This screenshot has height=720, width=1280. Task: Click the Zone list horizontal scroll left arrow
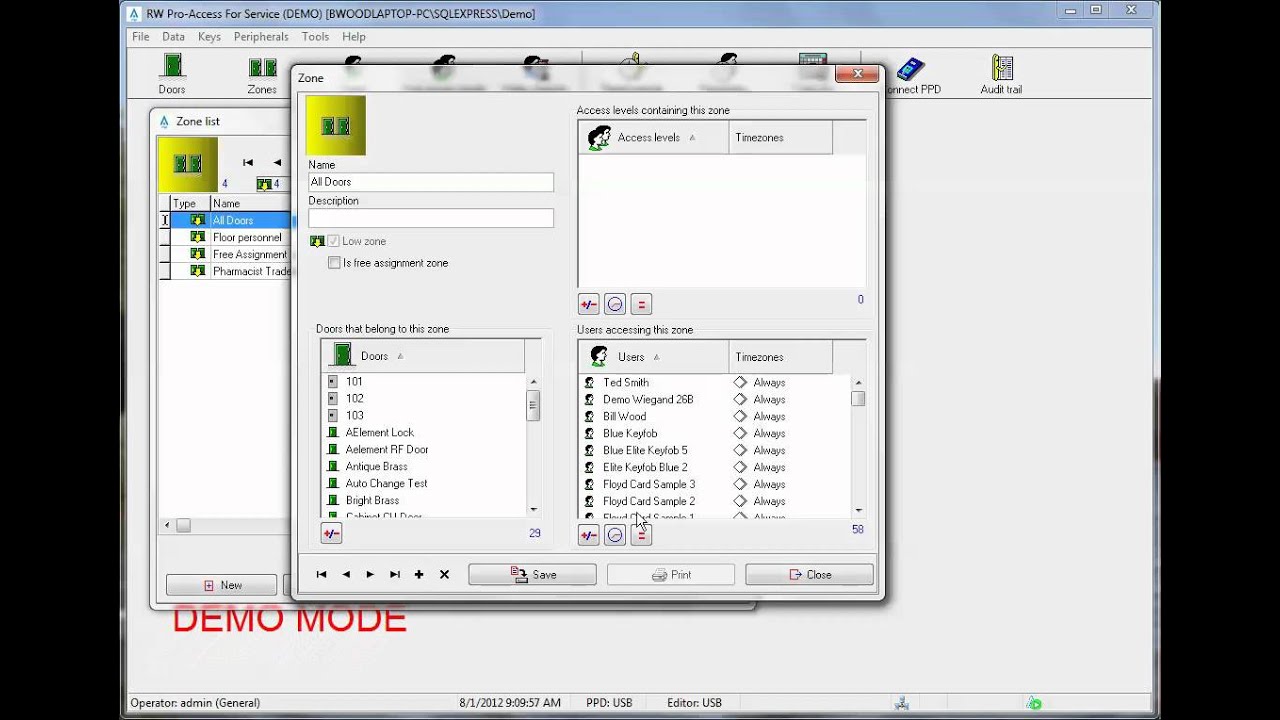coord(167,525)
